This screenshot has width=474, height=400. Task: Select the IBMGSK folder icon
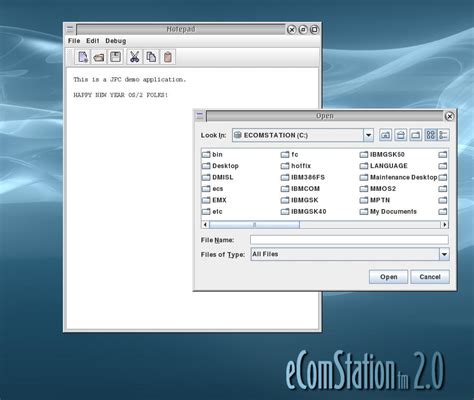point(285,200)
